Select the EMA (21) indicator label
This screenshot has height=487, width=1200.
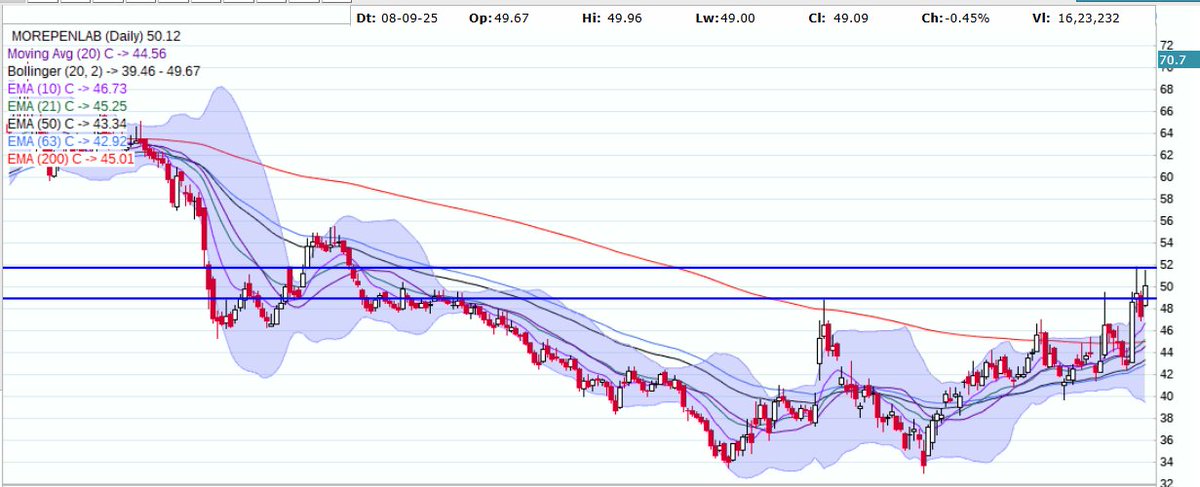(67, 105)
